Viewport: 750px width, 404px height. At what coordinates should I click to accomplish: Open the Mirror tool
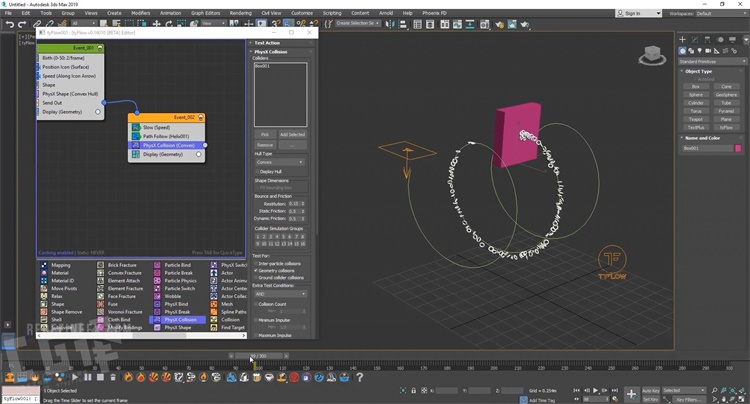[x=390, y=24]
